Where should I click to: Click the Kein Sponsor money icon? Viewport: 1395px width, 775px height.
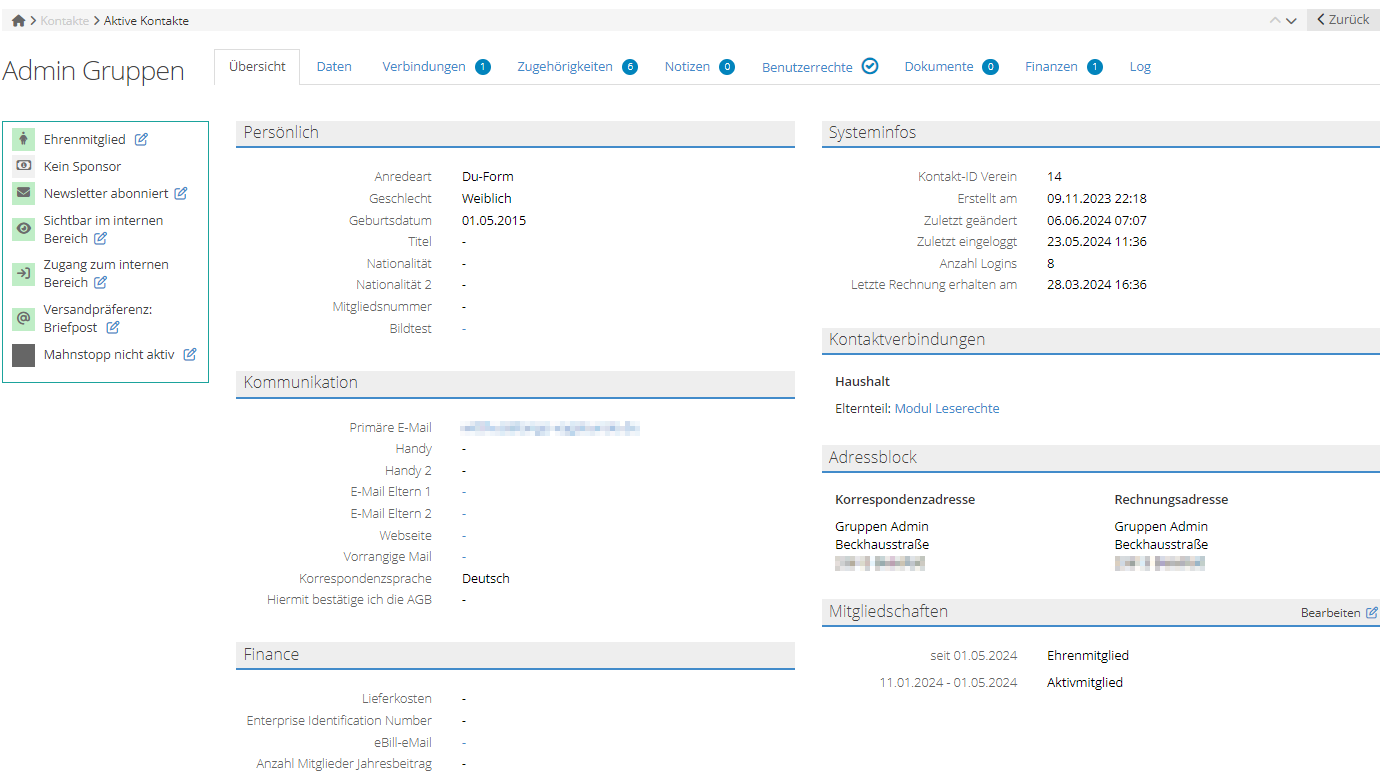24,167
